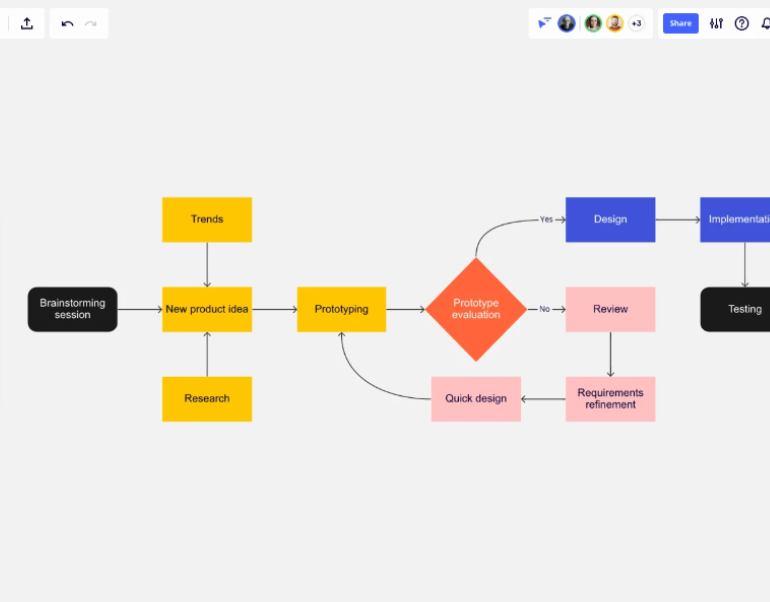Screen dimensions: 770x602
Task: Select the Prototyping box
Action: 341,309
